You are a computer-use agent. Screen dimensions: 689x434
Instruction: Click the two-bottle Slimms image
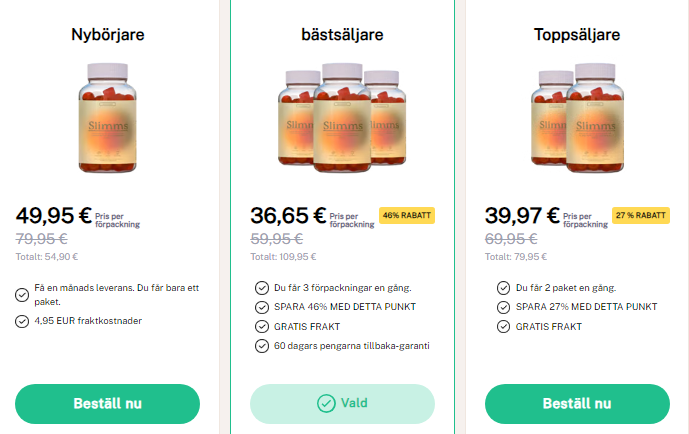[577, 118]
